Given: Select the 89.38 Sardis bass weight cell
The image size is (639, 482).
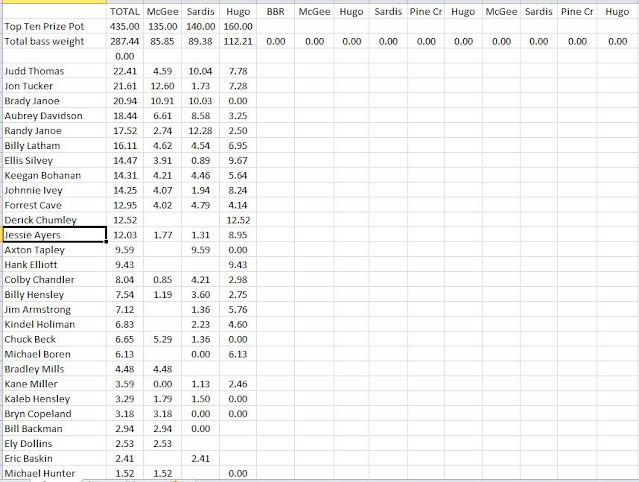Looking at the screenshot, I should (x=201, y=41).
